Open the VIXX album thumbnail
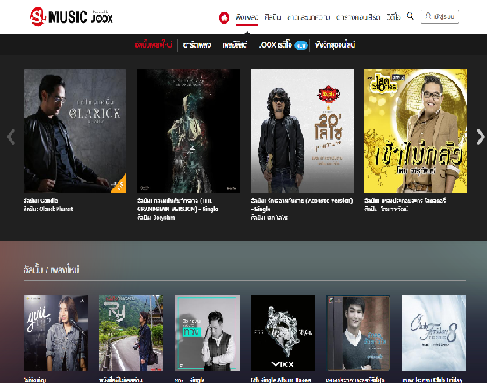The height and width of the screenshot is (385, 488). [x=283, y=333]
